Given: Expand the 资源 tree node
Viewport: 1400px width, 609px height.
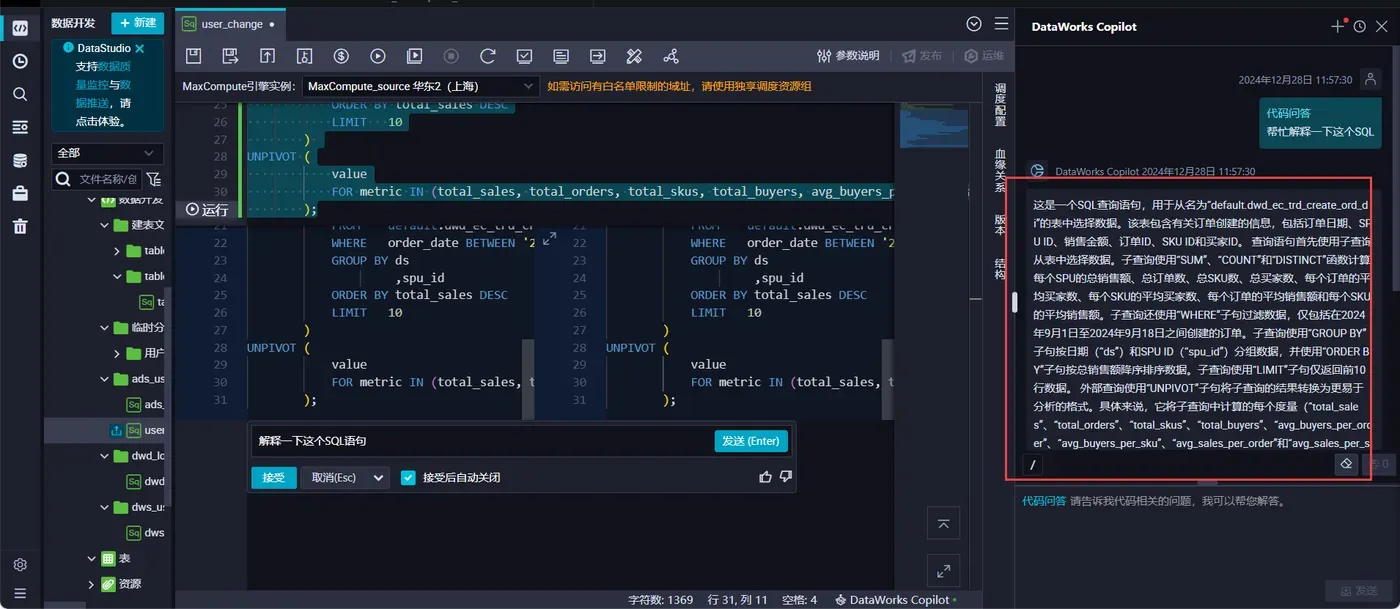Looking at the screenshot, I should (x=91, y=584).
